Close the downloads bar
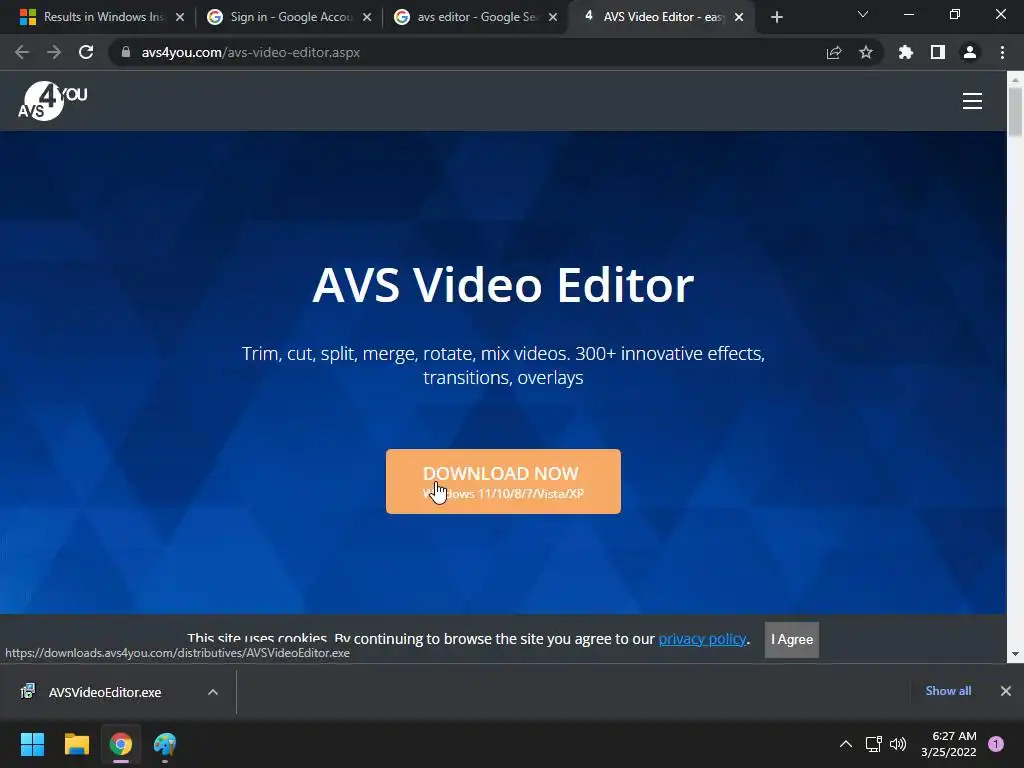 coord(1006,691)
